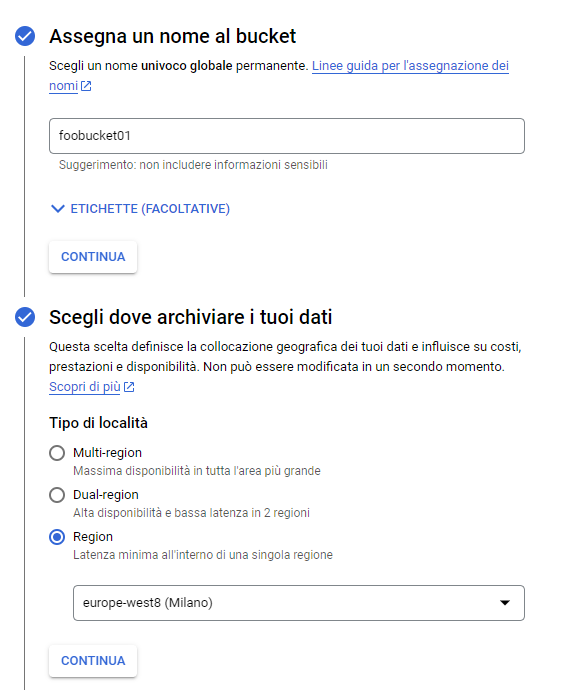
Task: Click the Dual-region option label text
Action: pos(106,495)
